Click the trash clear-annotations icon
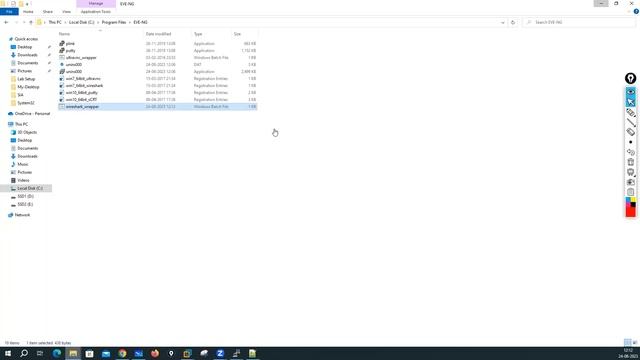 click(x=631, y=162)
